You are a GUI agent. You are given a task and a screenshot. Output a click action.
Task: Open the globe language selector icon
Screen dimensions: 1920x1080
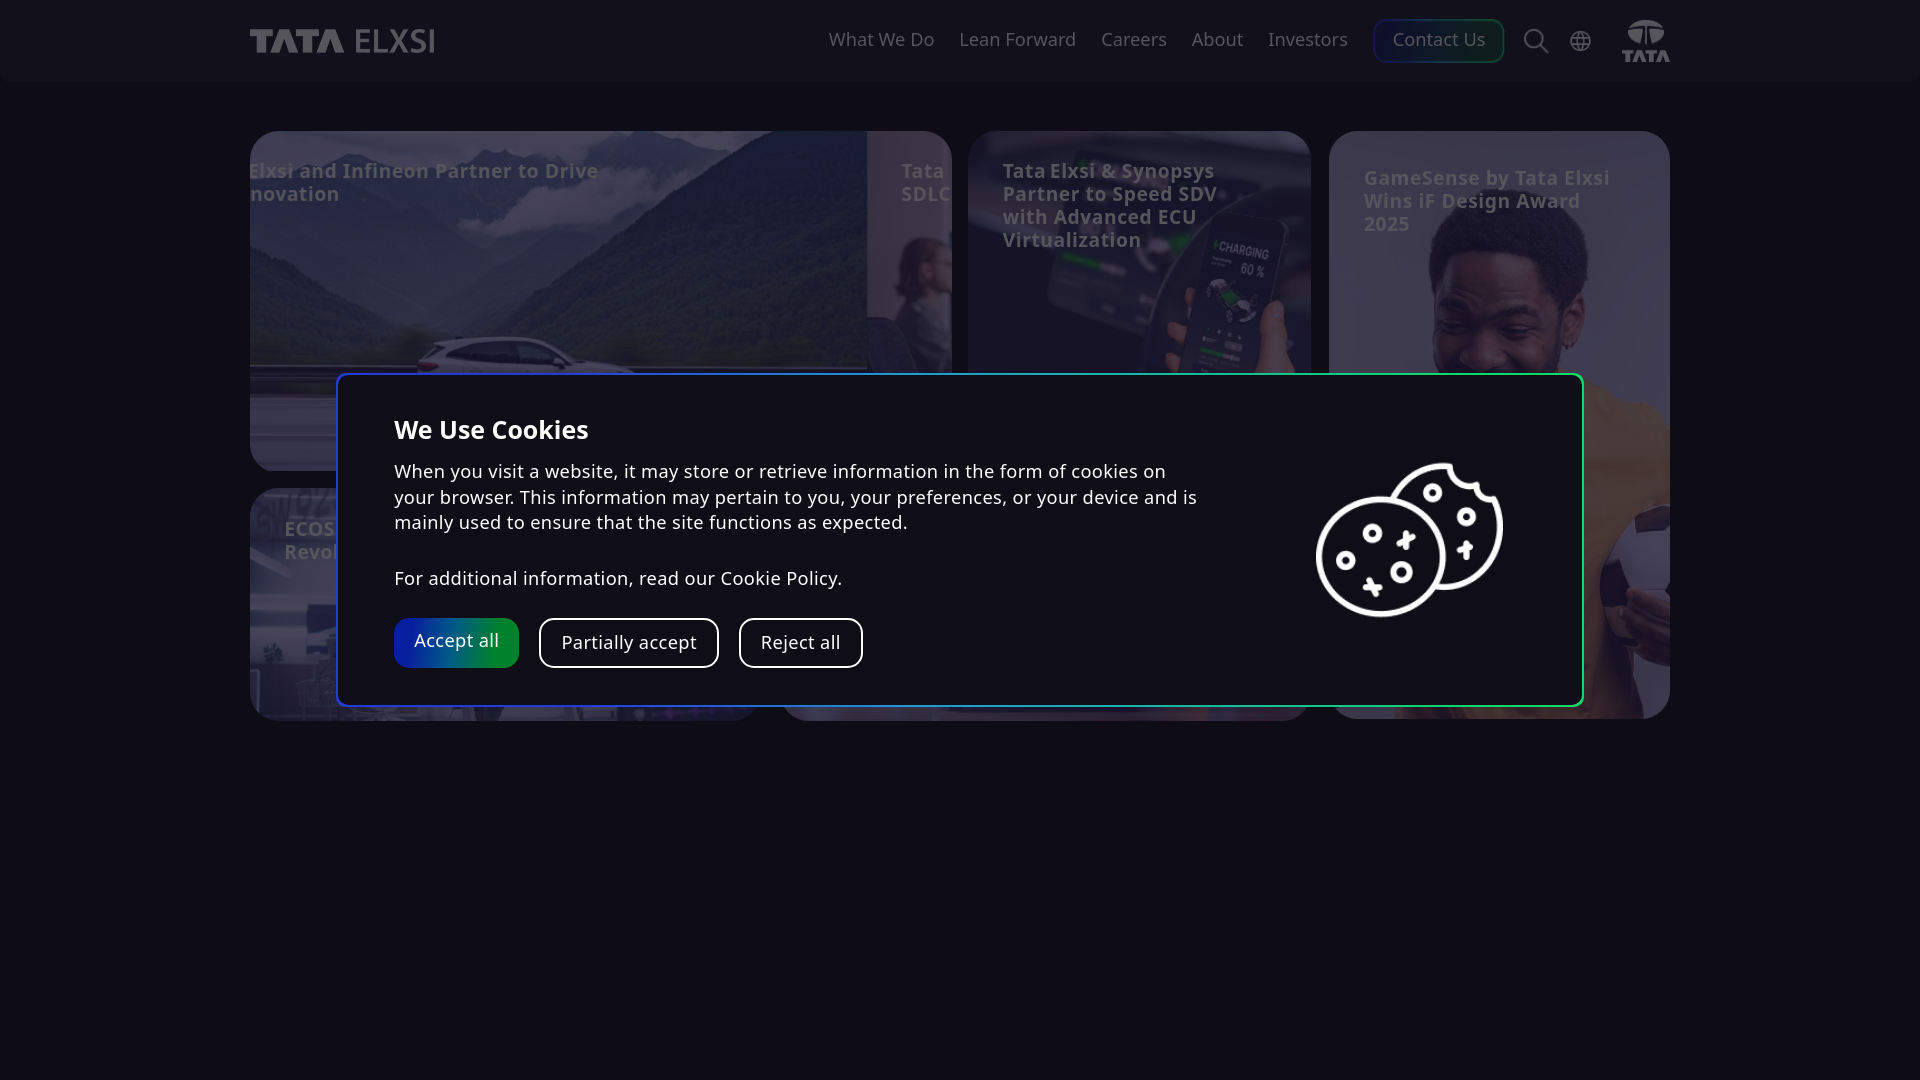click(1580, 41)
